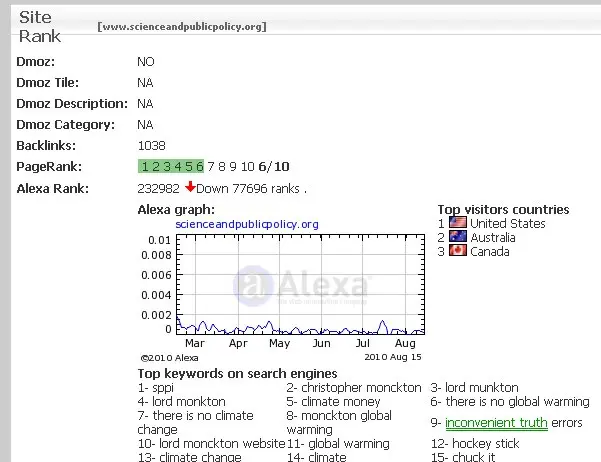Image resolution: width=601 pixels, height=462 pixels.
Task: Click the backlinks count 1038
Action: (151, 146)
